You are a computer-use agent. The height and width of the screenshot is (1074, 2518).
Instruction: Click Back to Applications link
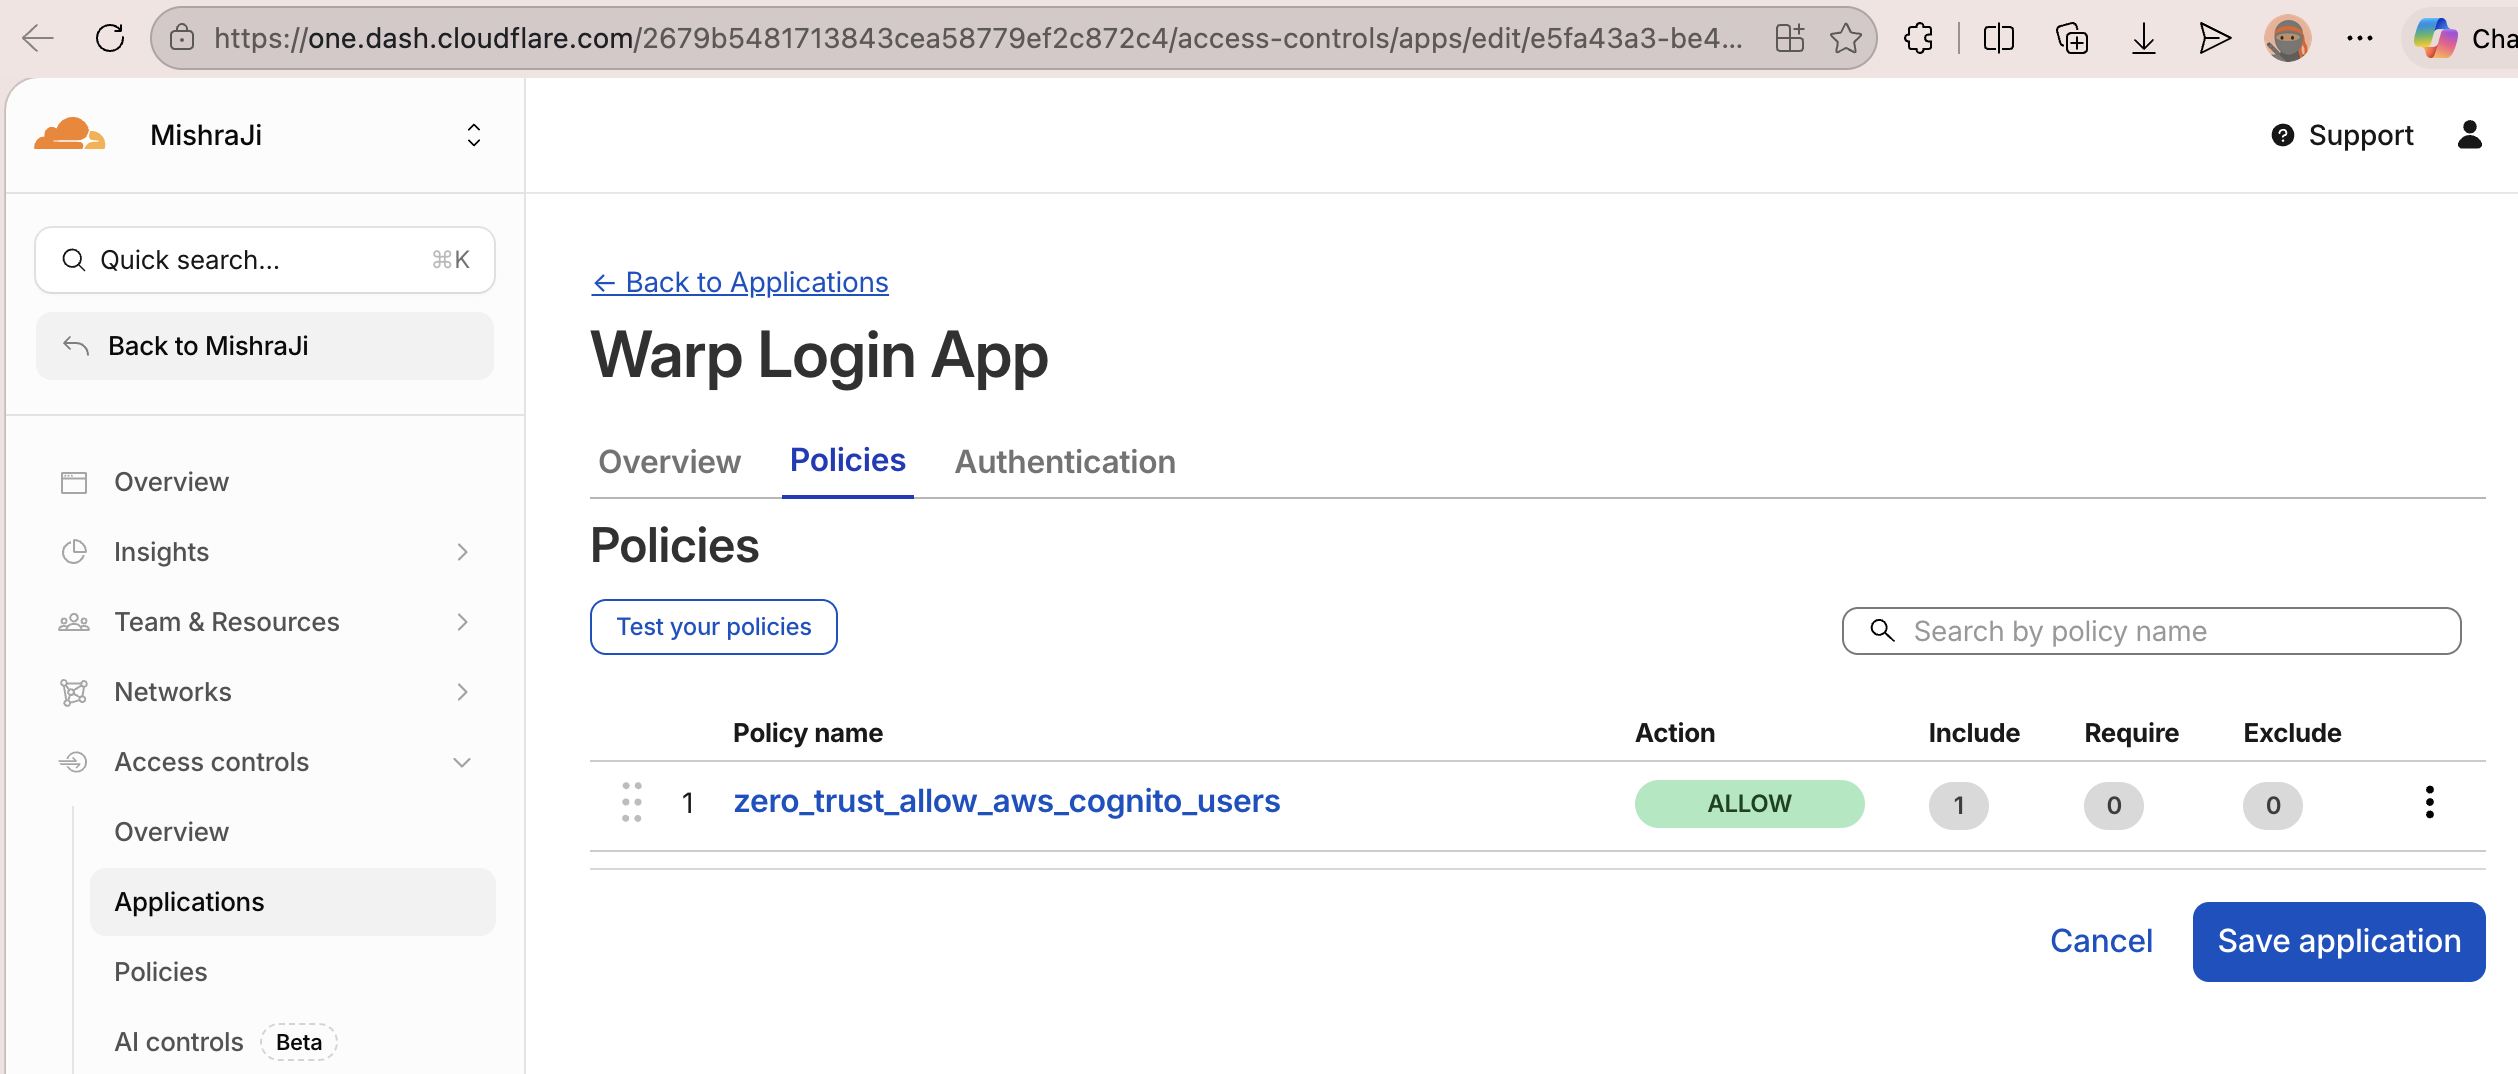(x=739, y=281)
